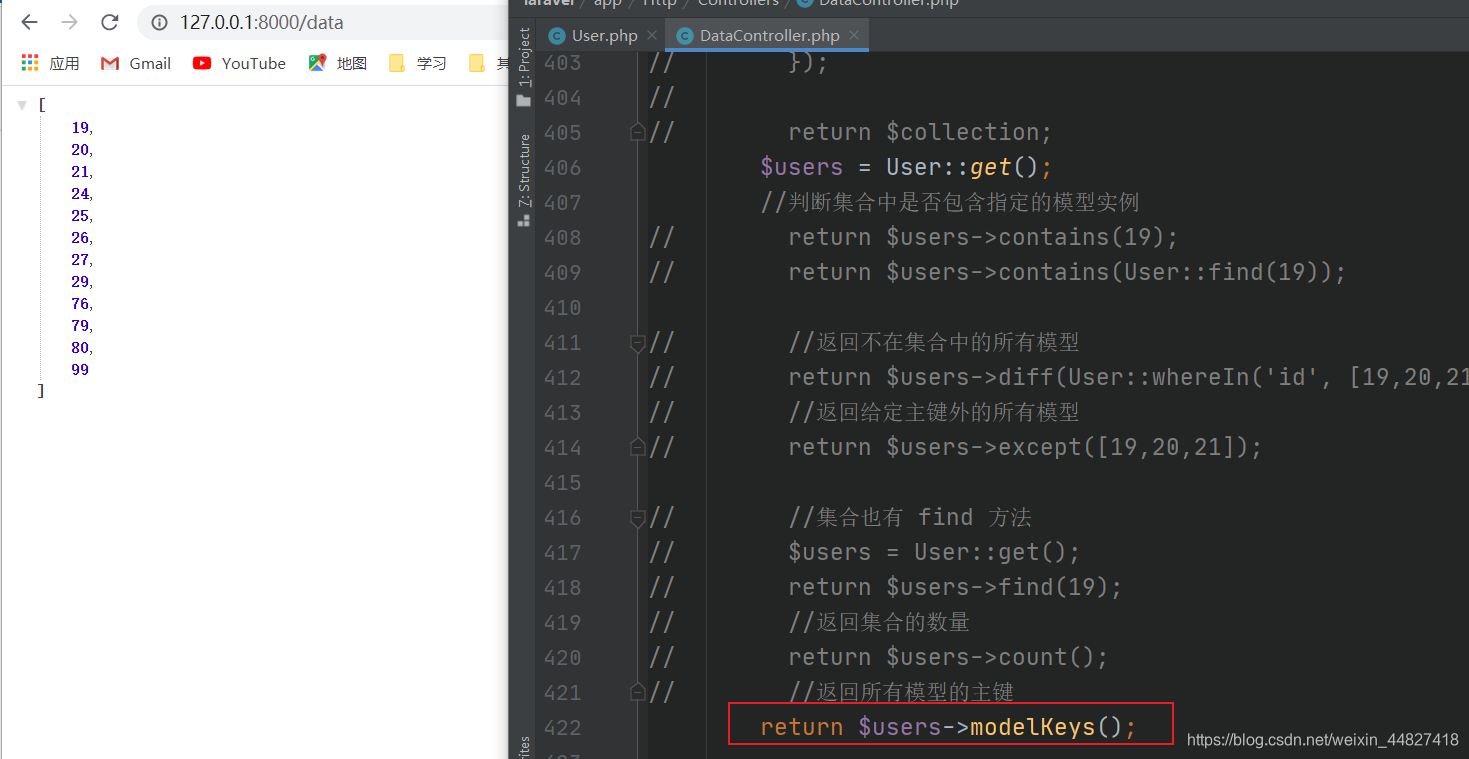1469x759 pixels.
Task: Open the Z: Structure tool window
Action: [524, 181]
